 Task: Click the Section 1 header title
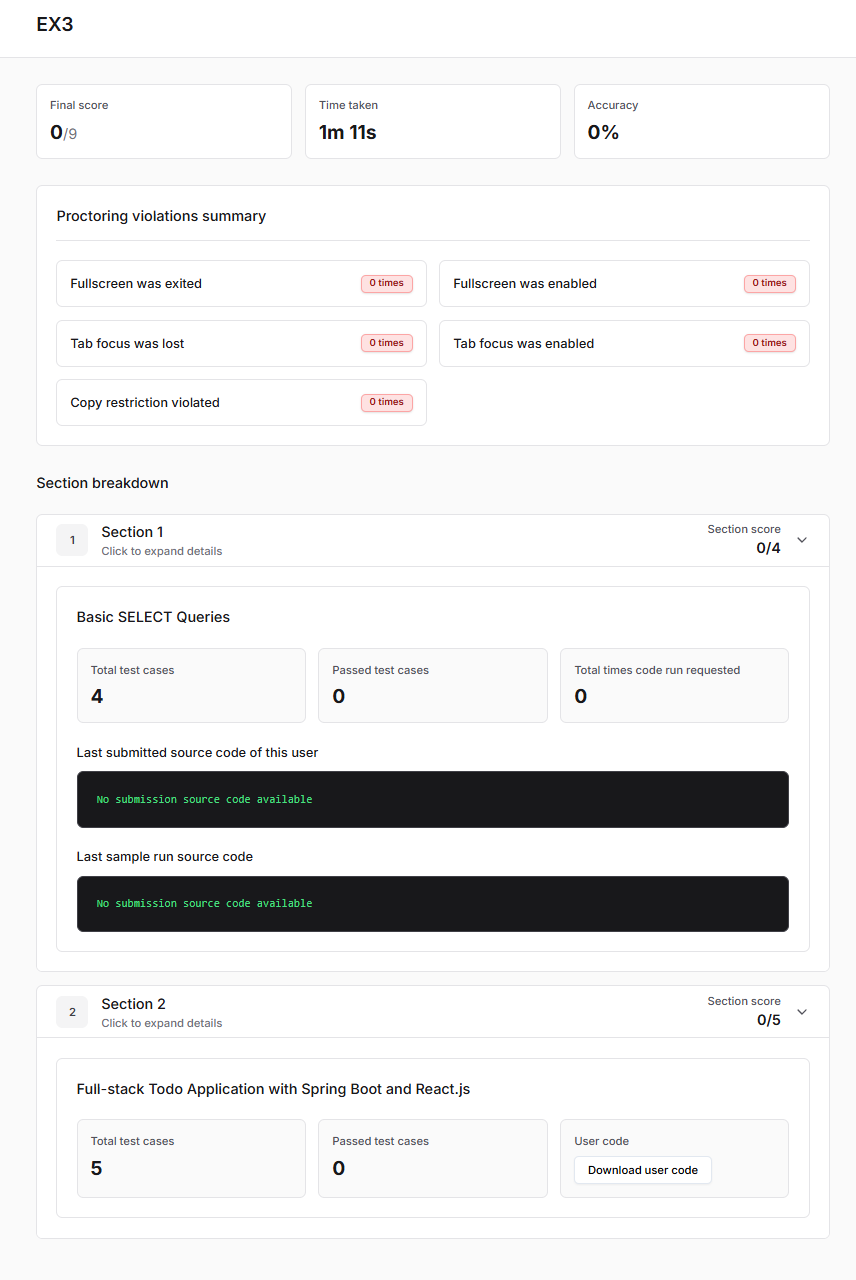[x=132, y=532]
